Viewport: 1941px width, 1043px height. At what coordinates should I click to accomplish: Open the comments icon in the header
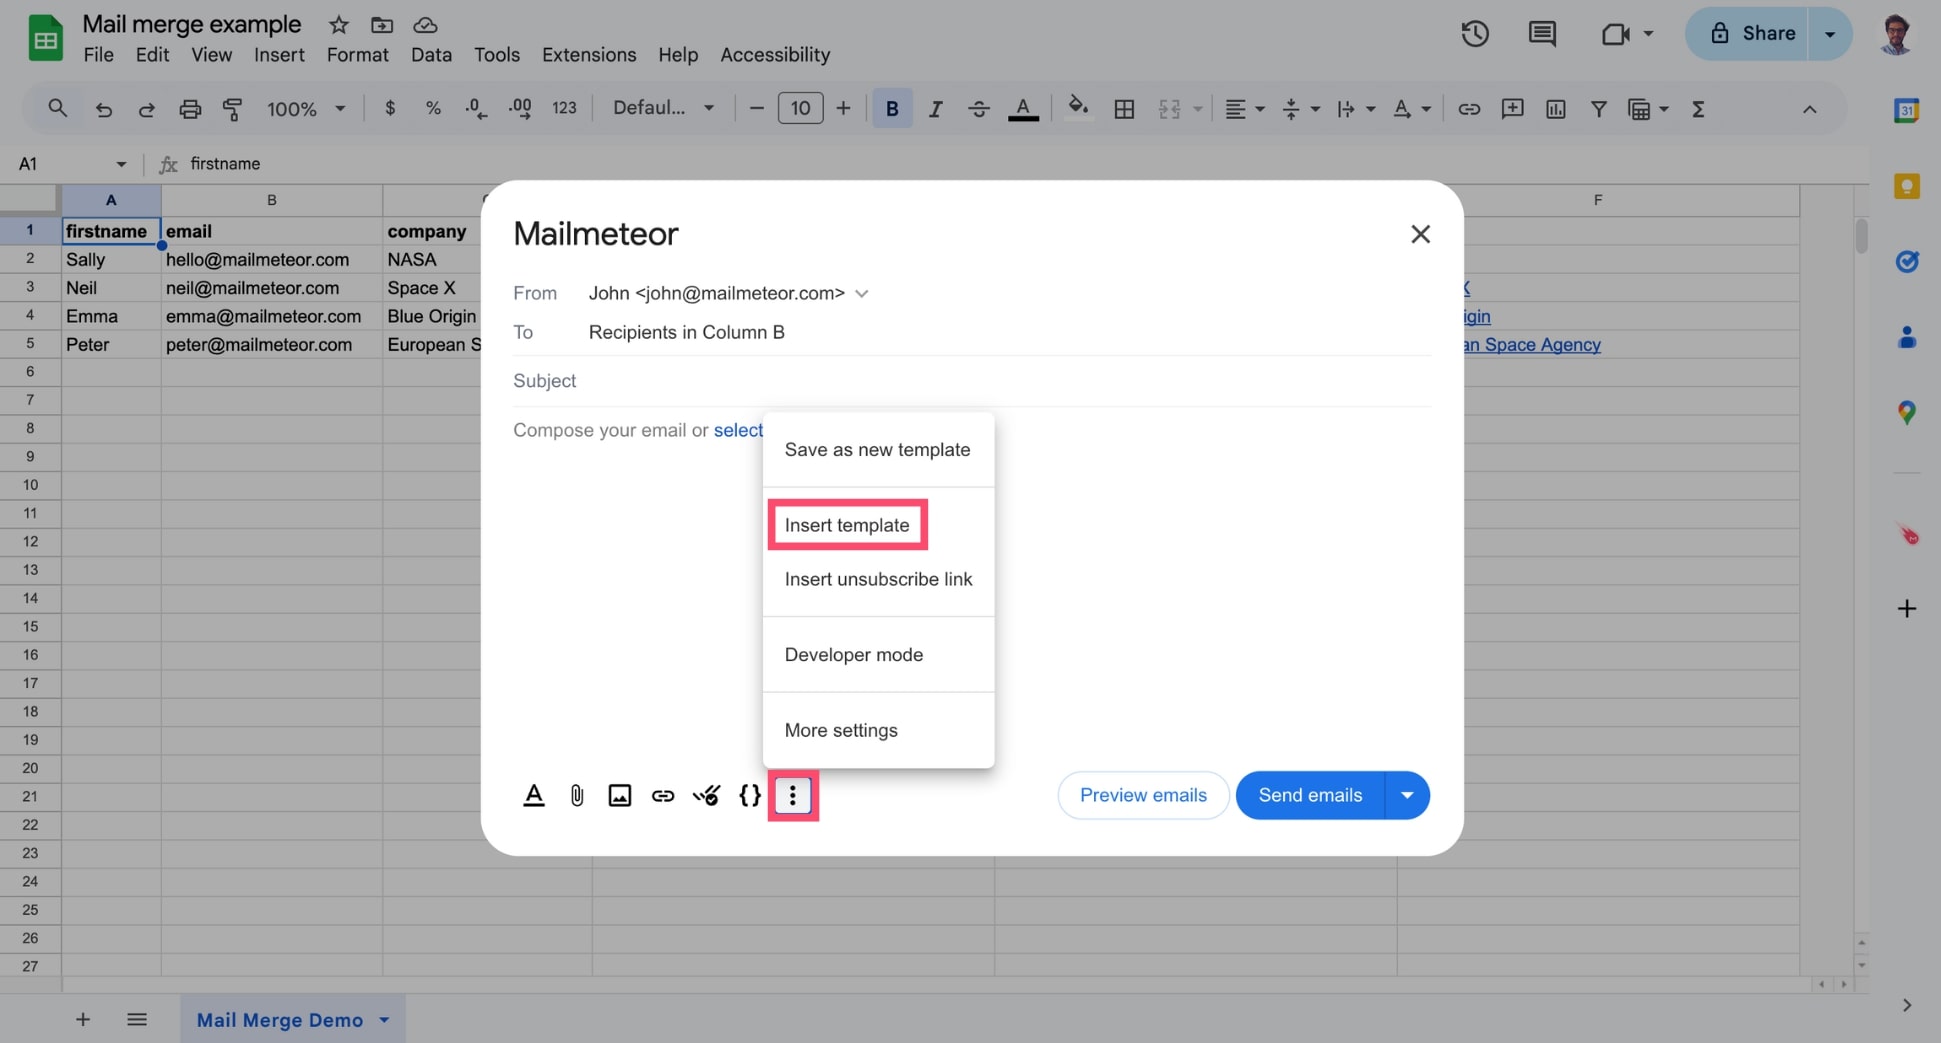point(1542,34)
